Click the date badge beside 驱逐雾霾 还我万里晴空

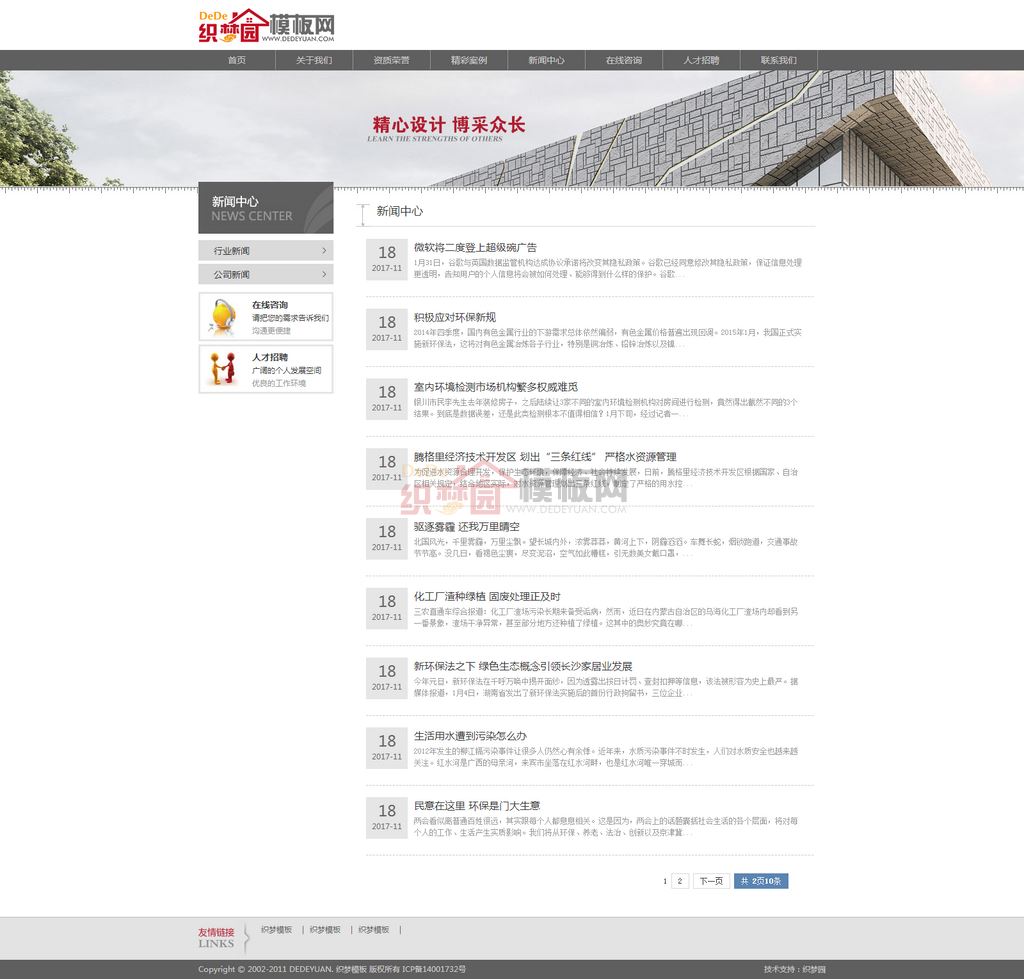[386, 538]
